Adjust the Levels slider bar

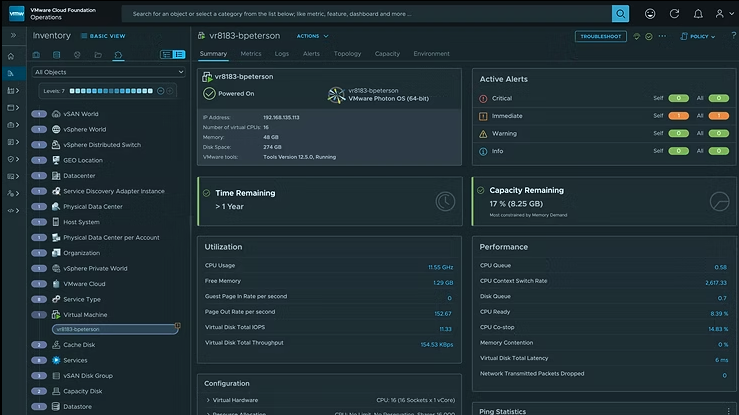110,91
